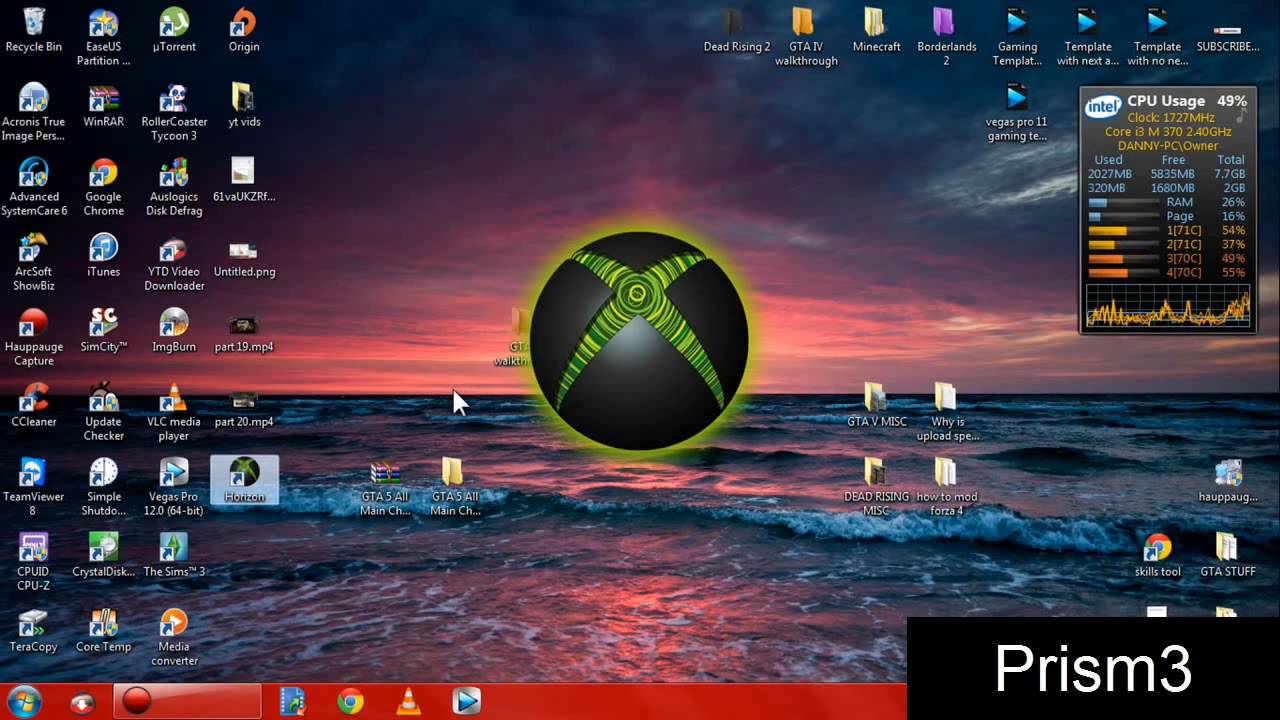The image size is (1280, 720).
Task: Click the film-strip taskbar icon
Action: tap(292, 702)
